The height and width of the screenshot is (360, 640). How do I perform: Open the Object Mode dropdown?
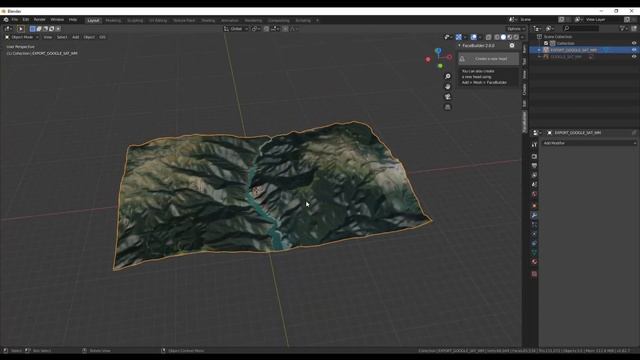[22, 37]
